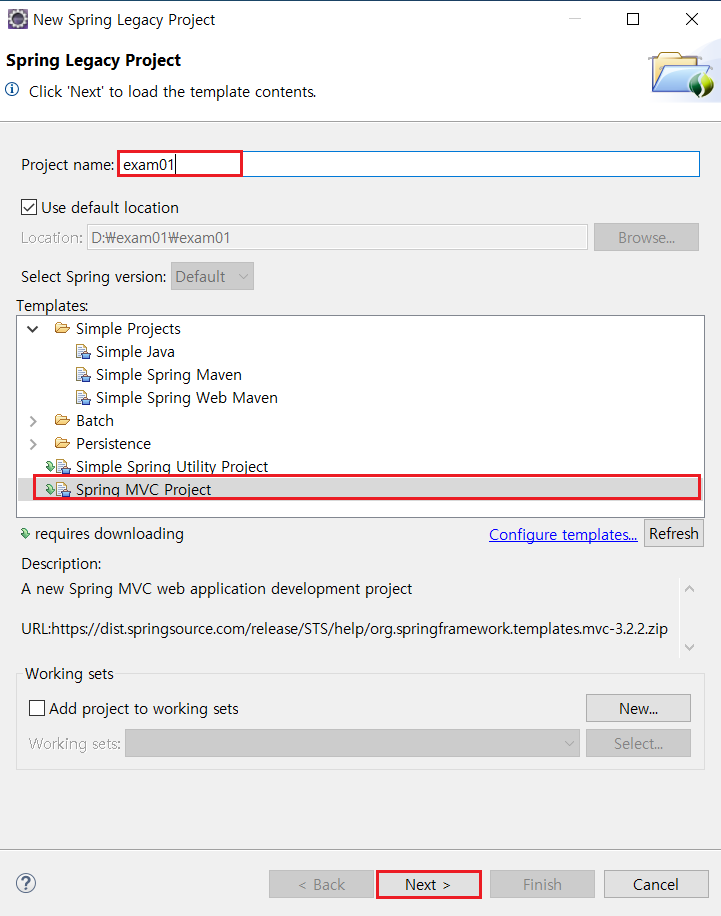Click the Simple Spring Maven template icon

pos(83,374)
